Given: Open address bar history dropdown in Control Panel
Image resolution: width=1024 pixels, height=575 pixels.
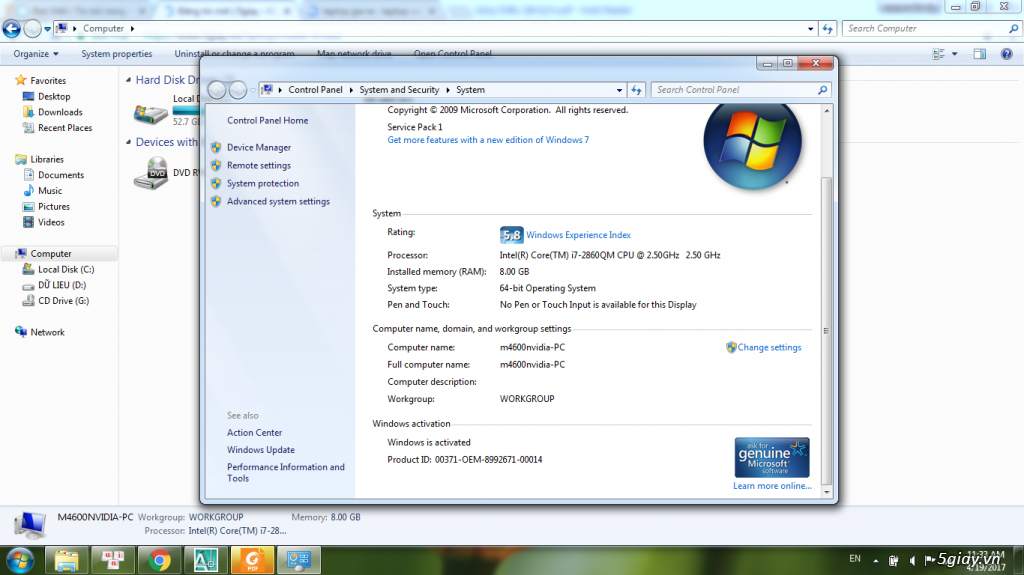Looking at the screenshot, I should pos(619,90).
